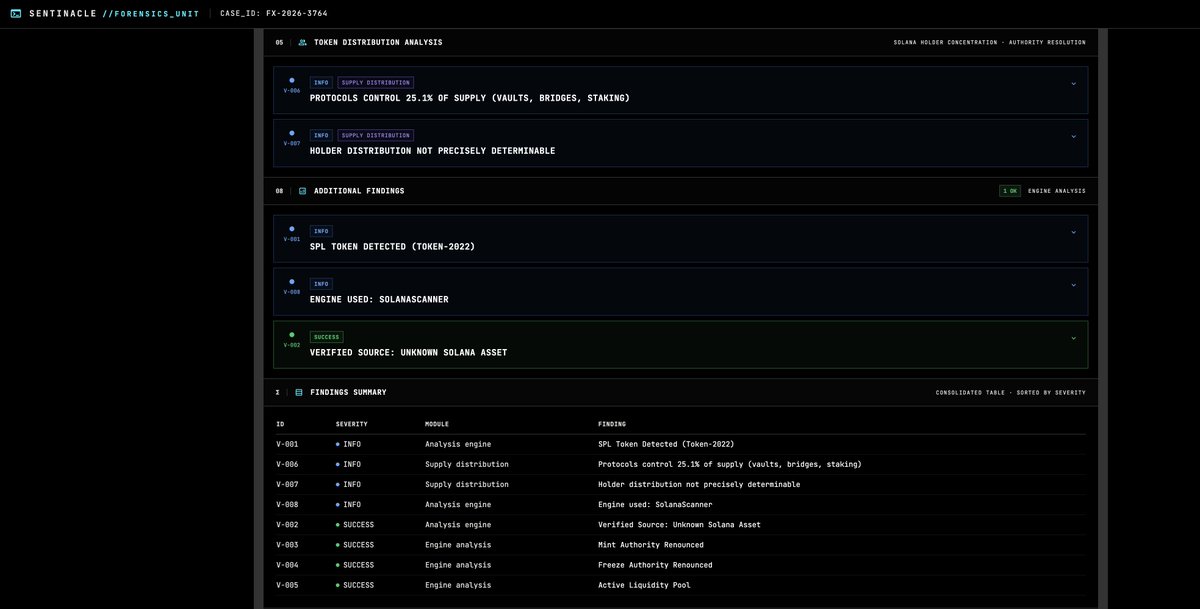The height and width of the screenshot is (609, 1200).
Task: Click the 'Protocols control 25.1% of supply' card title
Action: click(x=470, y=98)
